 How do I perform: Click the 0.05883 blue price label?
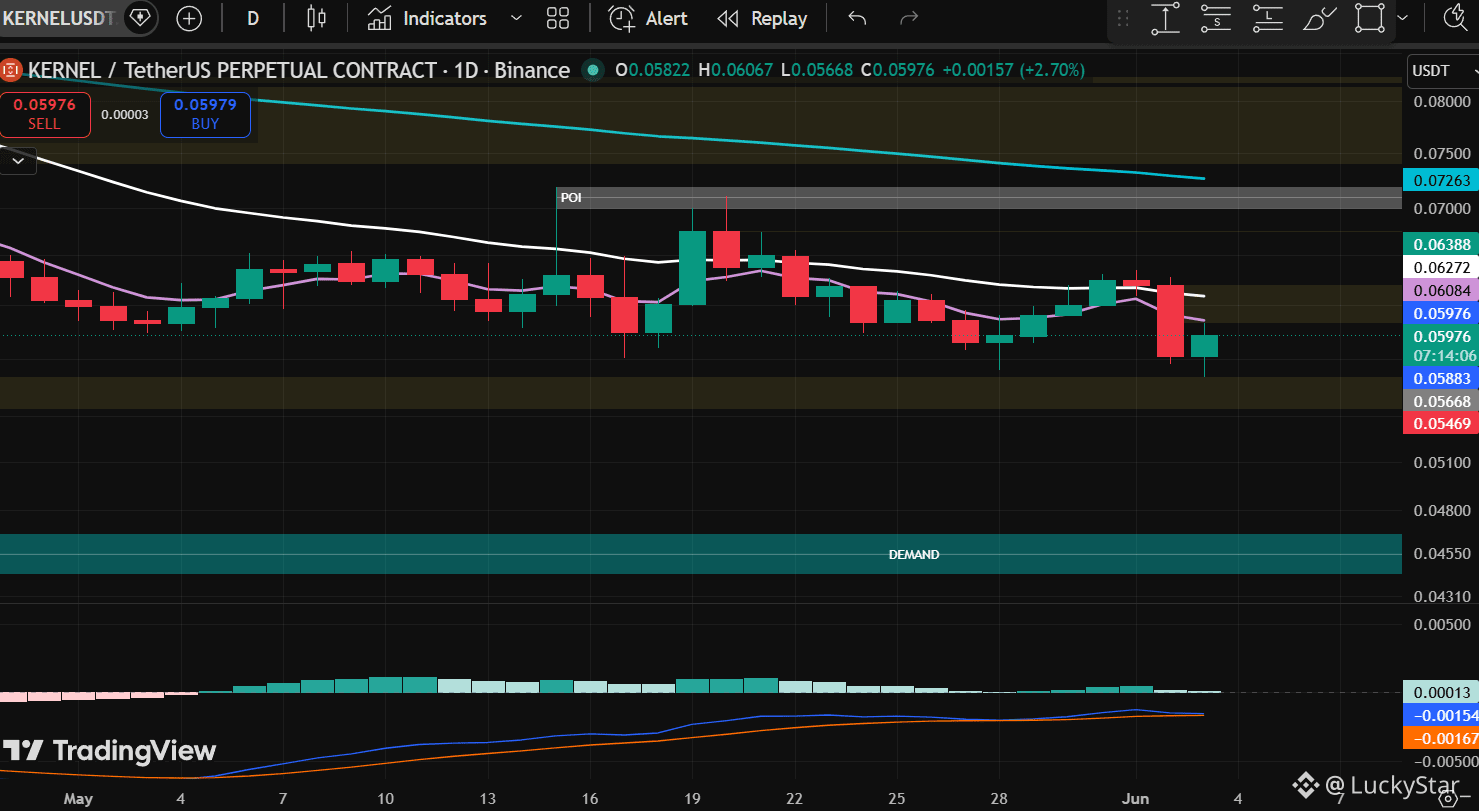(1441, 378)
